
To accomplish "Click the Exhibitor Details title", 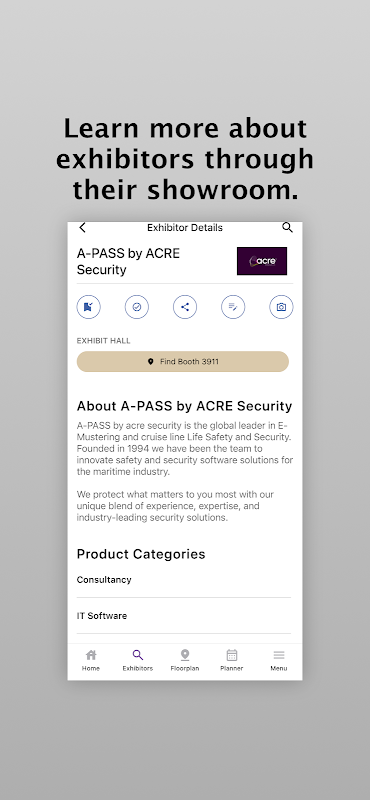I will pos(185,228).
